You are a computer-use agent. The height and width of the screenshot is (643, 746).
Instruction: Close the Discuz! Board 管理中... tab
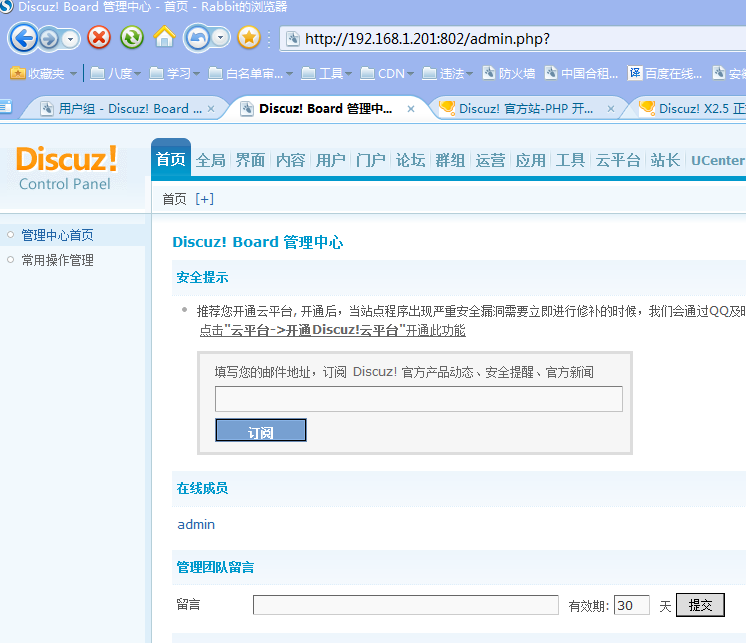(x=411, y=109)
